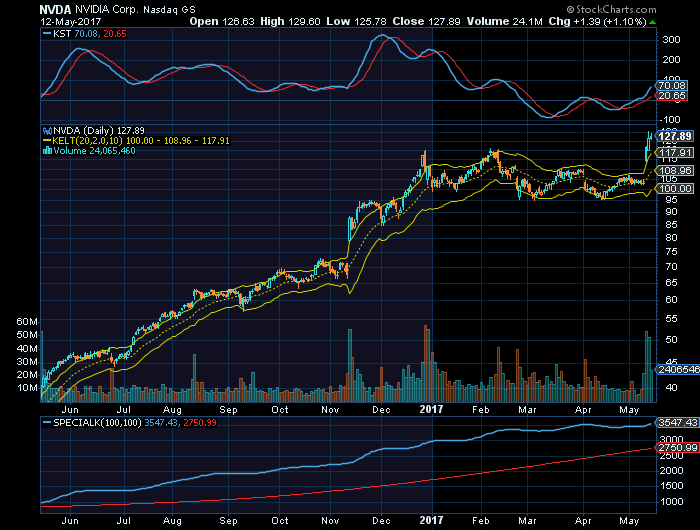Click the Chg +1.39 (+1.10%) readout
This screenshot has width=700, height=530.
(x=597, y=21)
